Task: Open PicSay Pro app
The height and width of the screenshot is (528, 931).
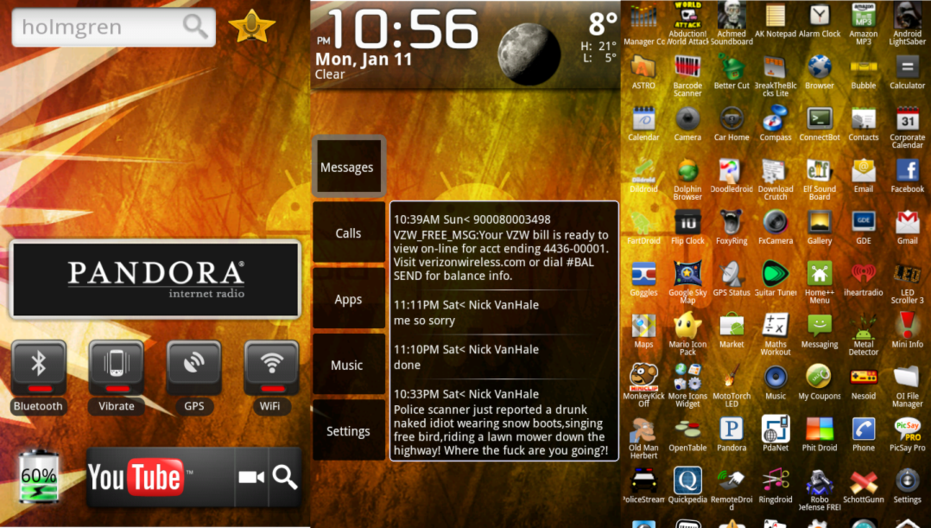Action: [907, 434]
